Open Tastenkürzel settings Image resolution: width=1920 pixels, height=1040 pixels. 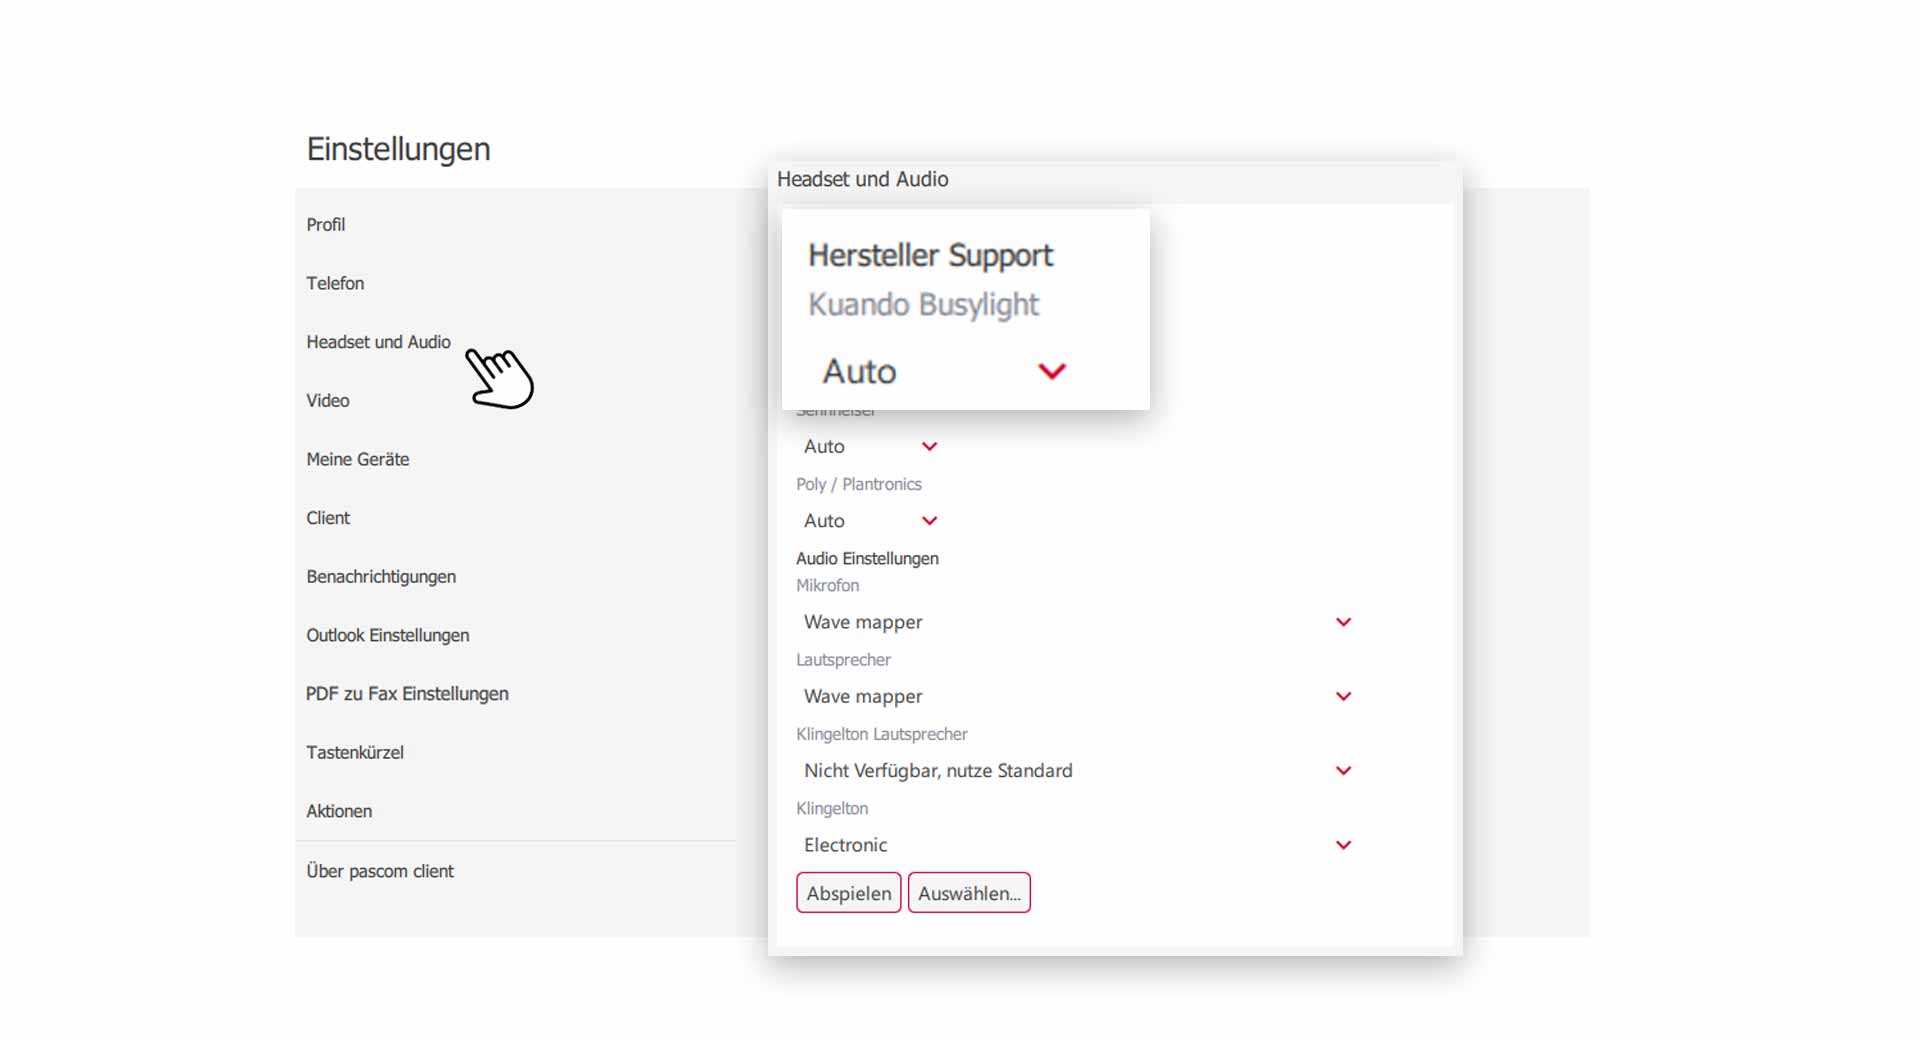(x=355, y=753)
